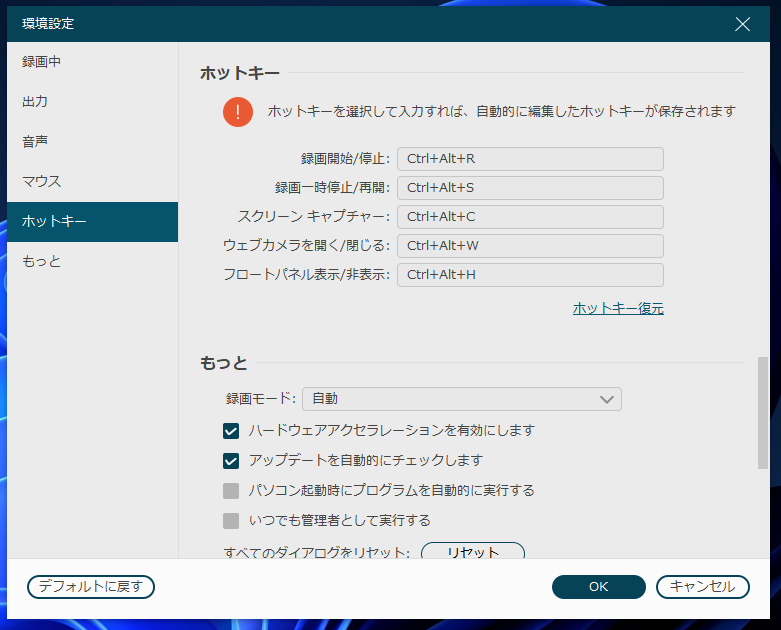Select the ウェブカメラを開く/閉じる hotkey field

pos(530,246)
